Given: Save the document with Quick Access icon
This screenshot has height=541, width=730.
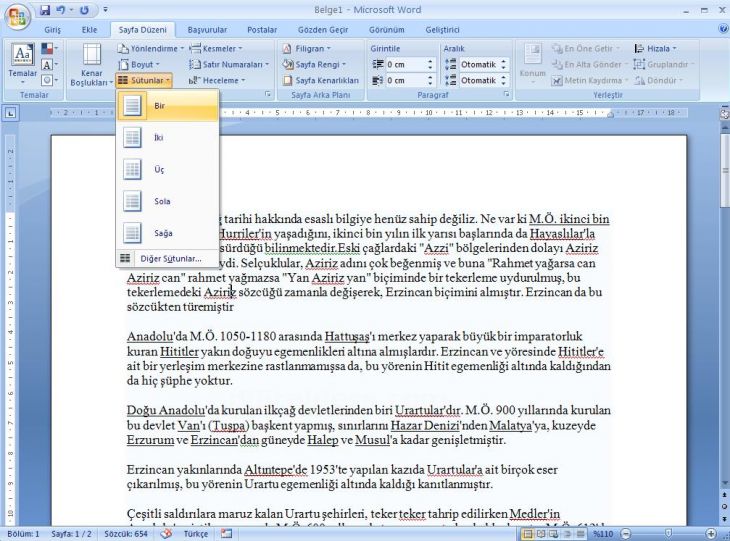Looking at the screenshot, I should [45, 10].
